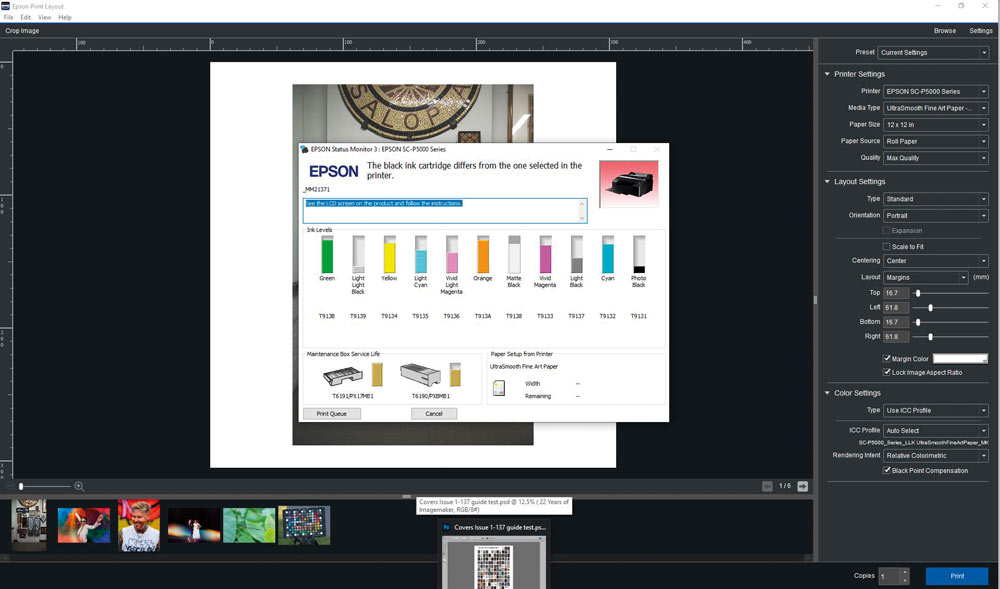Click the Vivid Magenta ink cartridge

545,255
